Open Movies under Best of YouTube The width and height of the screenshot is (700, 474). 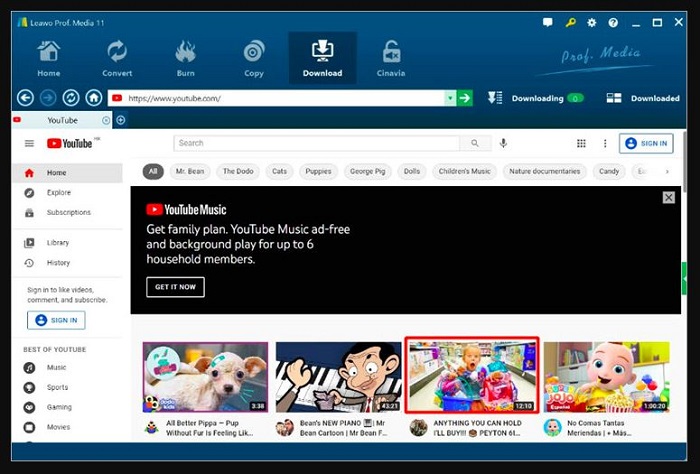pyautogui.click(x=67, y=427)
